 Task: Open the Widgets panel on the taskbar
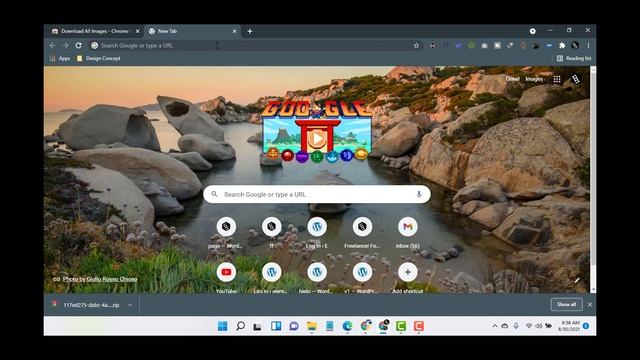tap(276, 326)
